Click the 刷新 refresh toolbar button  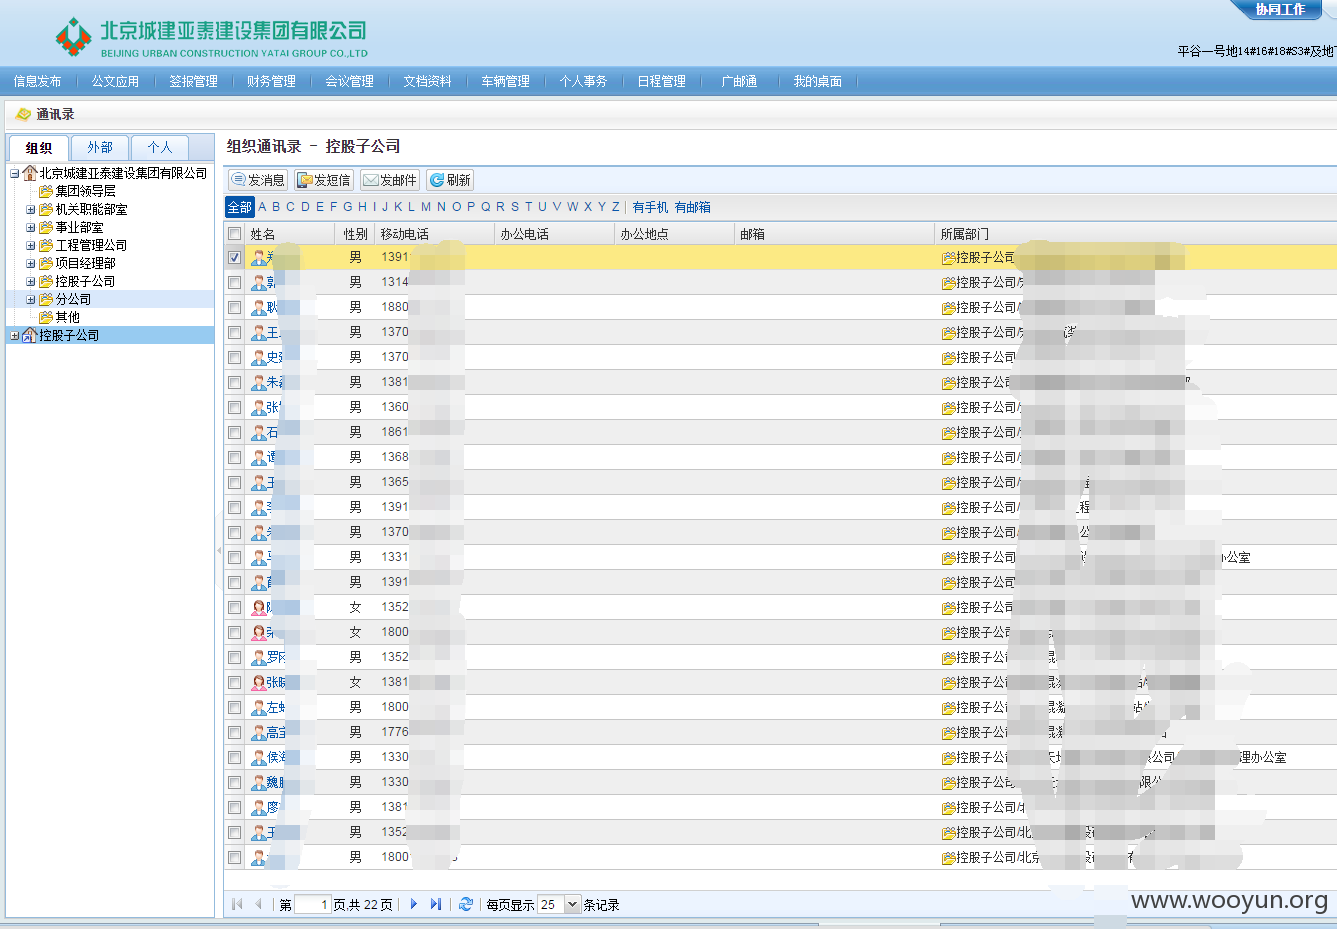[x=450, y=180]
